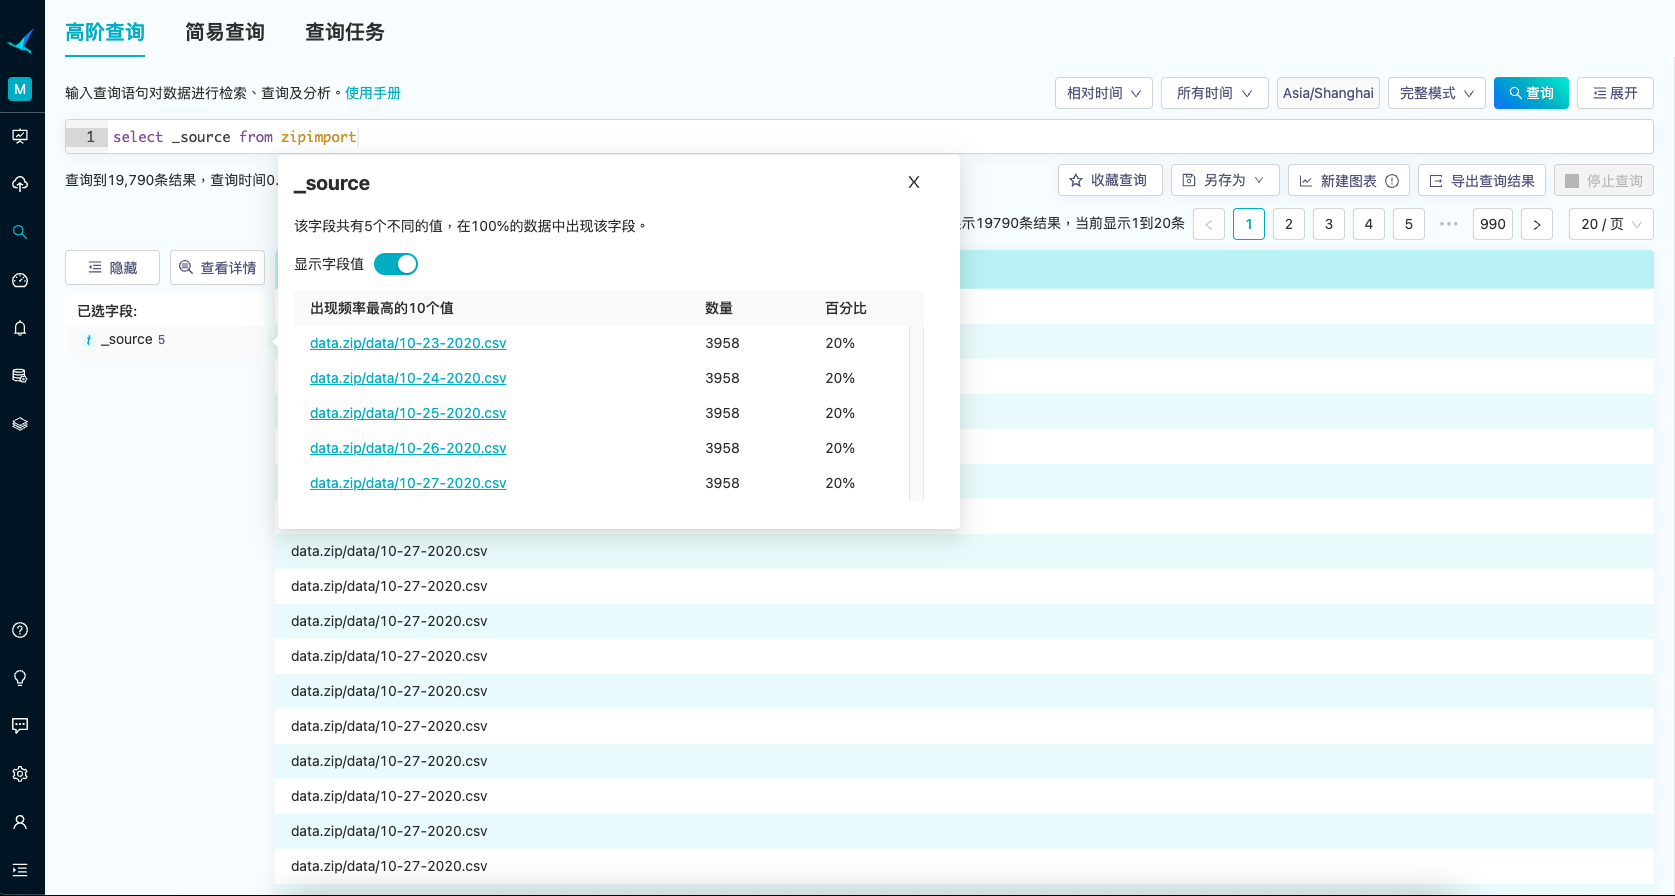Click the scrollbar in the field value list

click(x=916, y=413)
